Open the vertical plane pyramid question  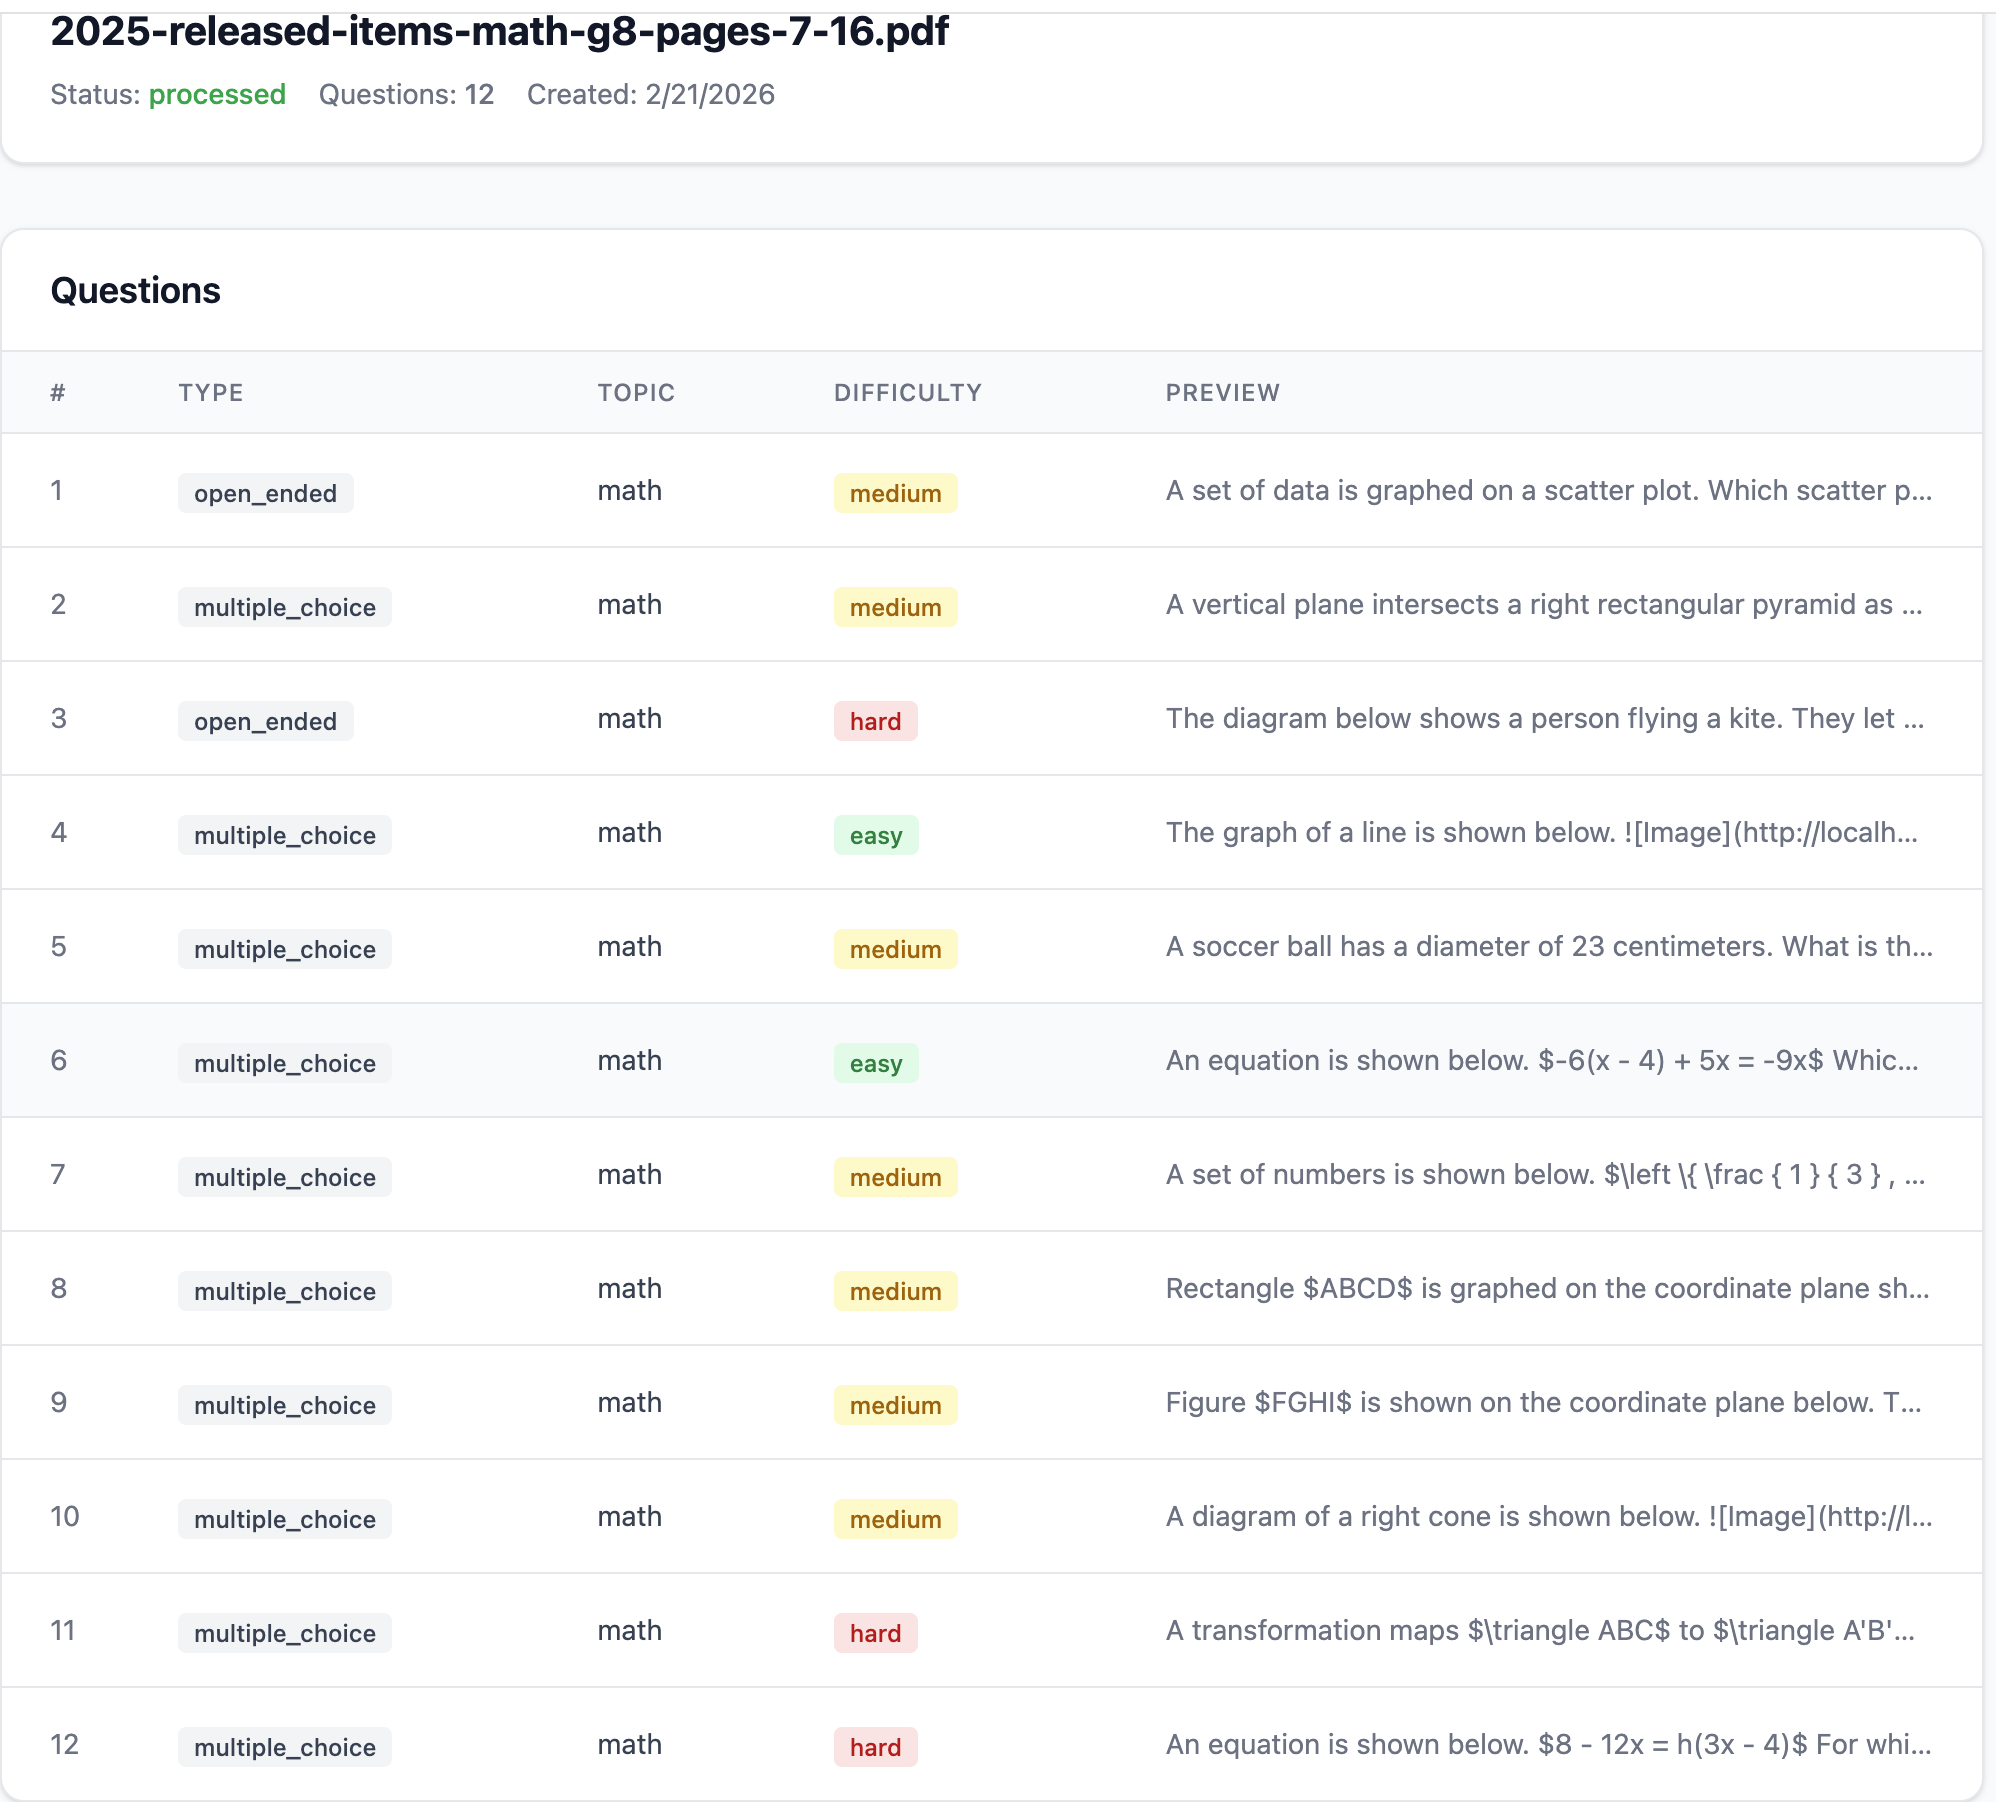click(x=1543, y=604)
